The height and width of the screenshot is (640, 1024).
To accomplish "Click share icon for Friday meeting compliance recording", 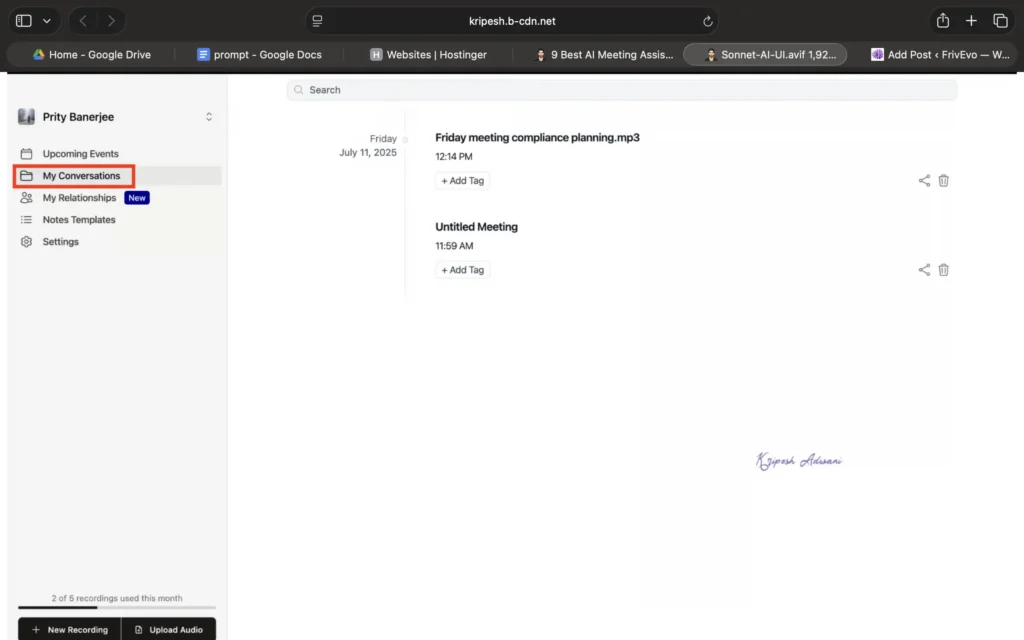I will (924, 181).
